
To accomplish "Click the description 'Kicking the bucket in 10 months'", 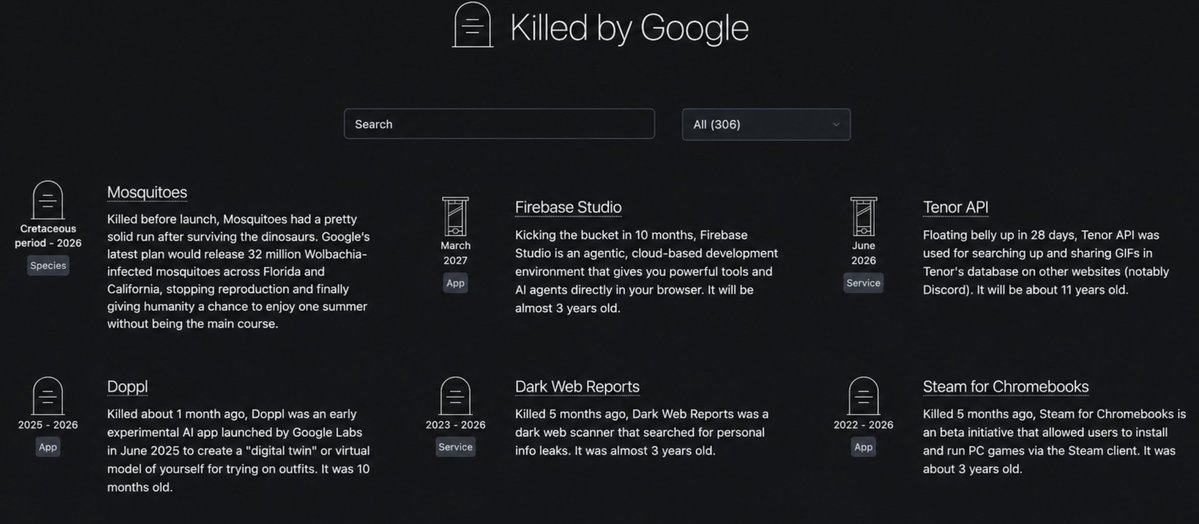I will [x=646, y=272].
